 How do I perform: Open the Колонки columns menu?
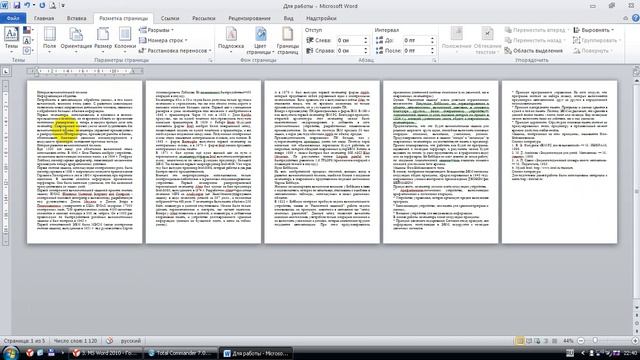(x=125, y=39)
